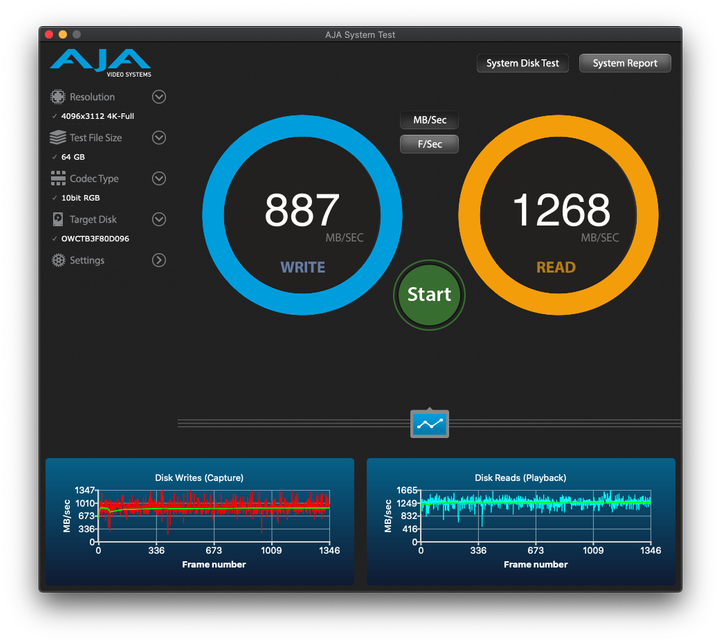Click the Disk Writes (Capture) graph
Image resolution: width=720 pixels, height=642 pixels.
click(x=199, y=520)
